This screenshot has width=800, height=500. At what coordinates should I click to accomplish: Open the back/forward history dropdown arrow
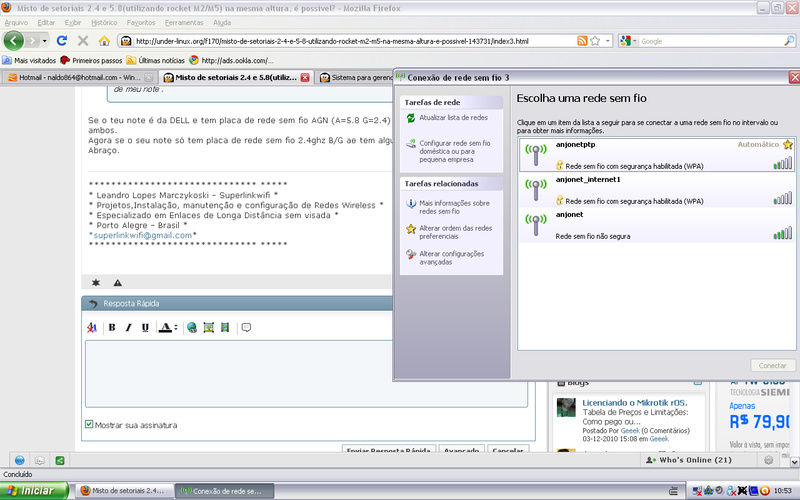click(x=45, y=41)
